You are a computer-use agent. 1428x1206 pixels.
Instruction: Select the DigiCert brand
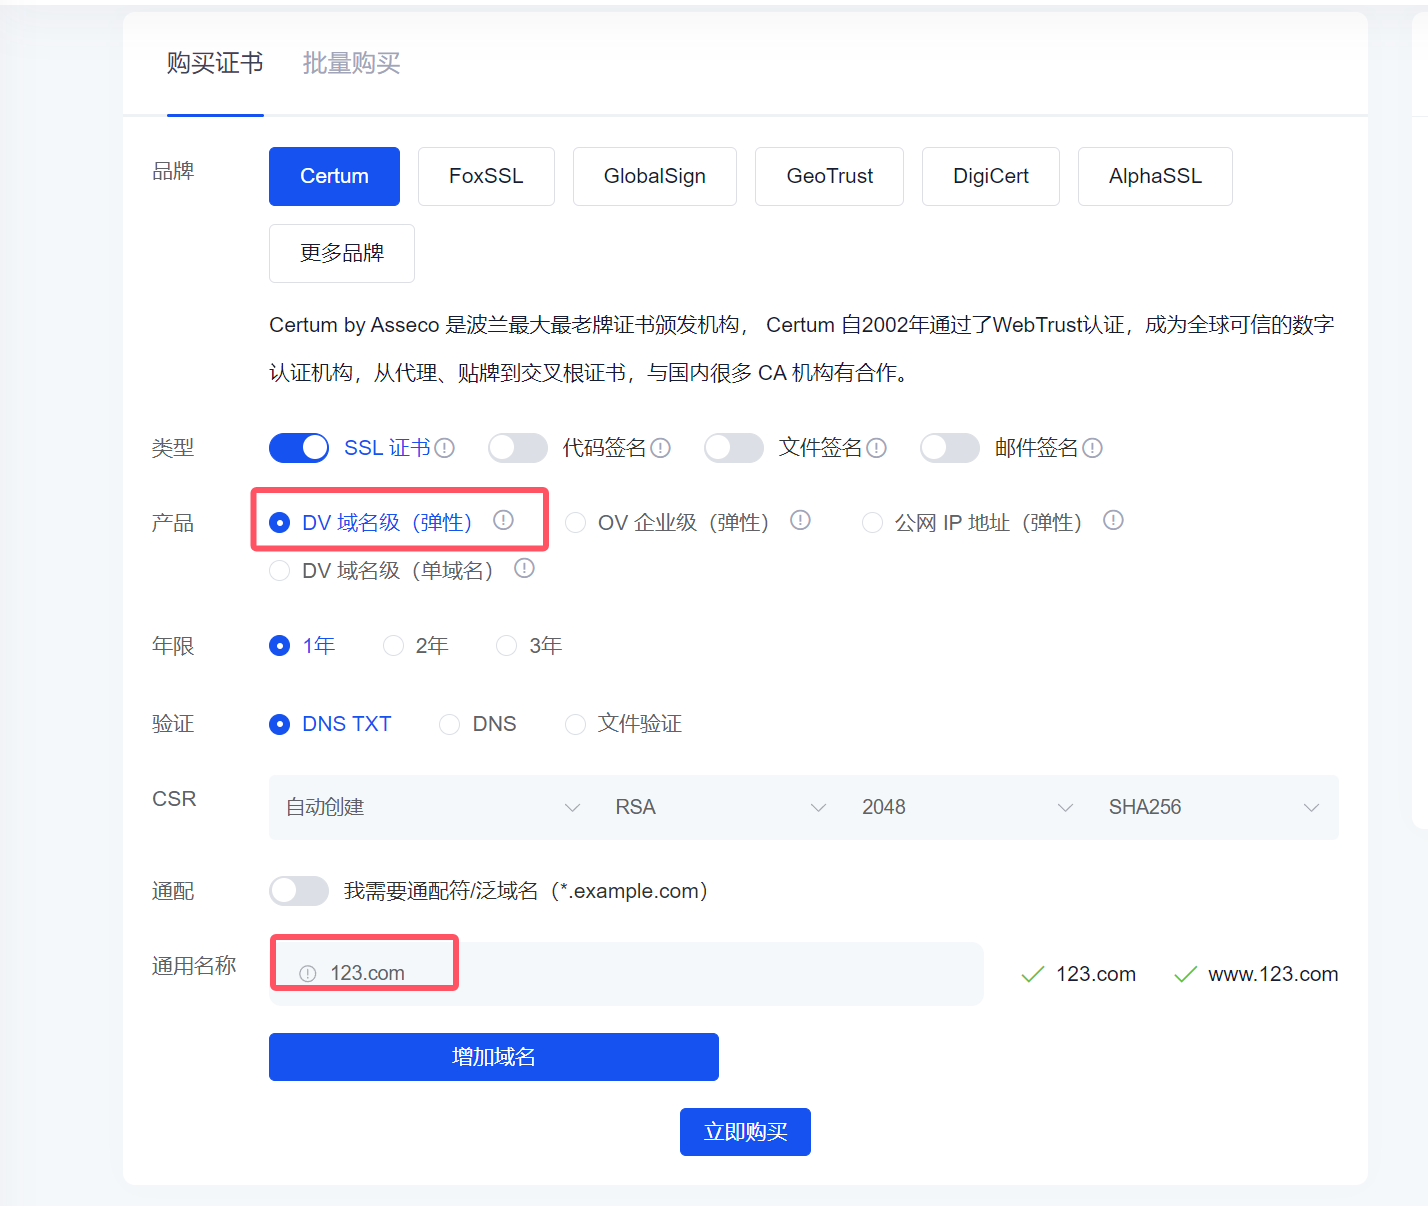(991, 176)
